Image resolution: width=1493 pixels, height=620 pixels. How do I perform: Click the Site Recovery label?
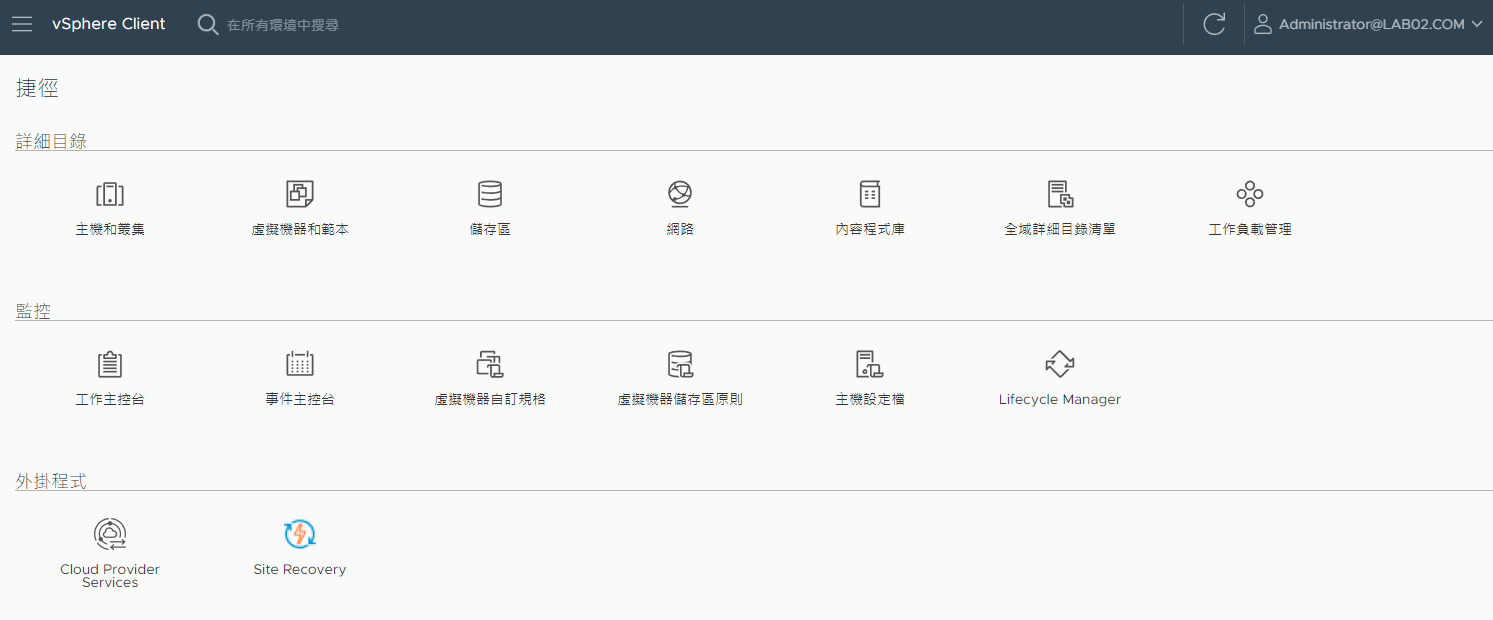300,569
